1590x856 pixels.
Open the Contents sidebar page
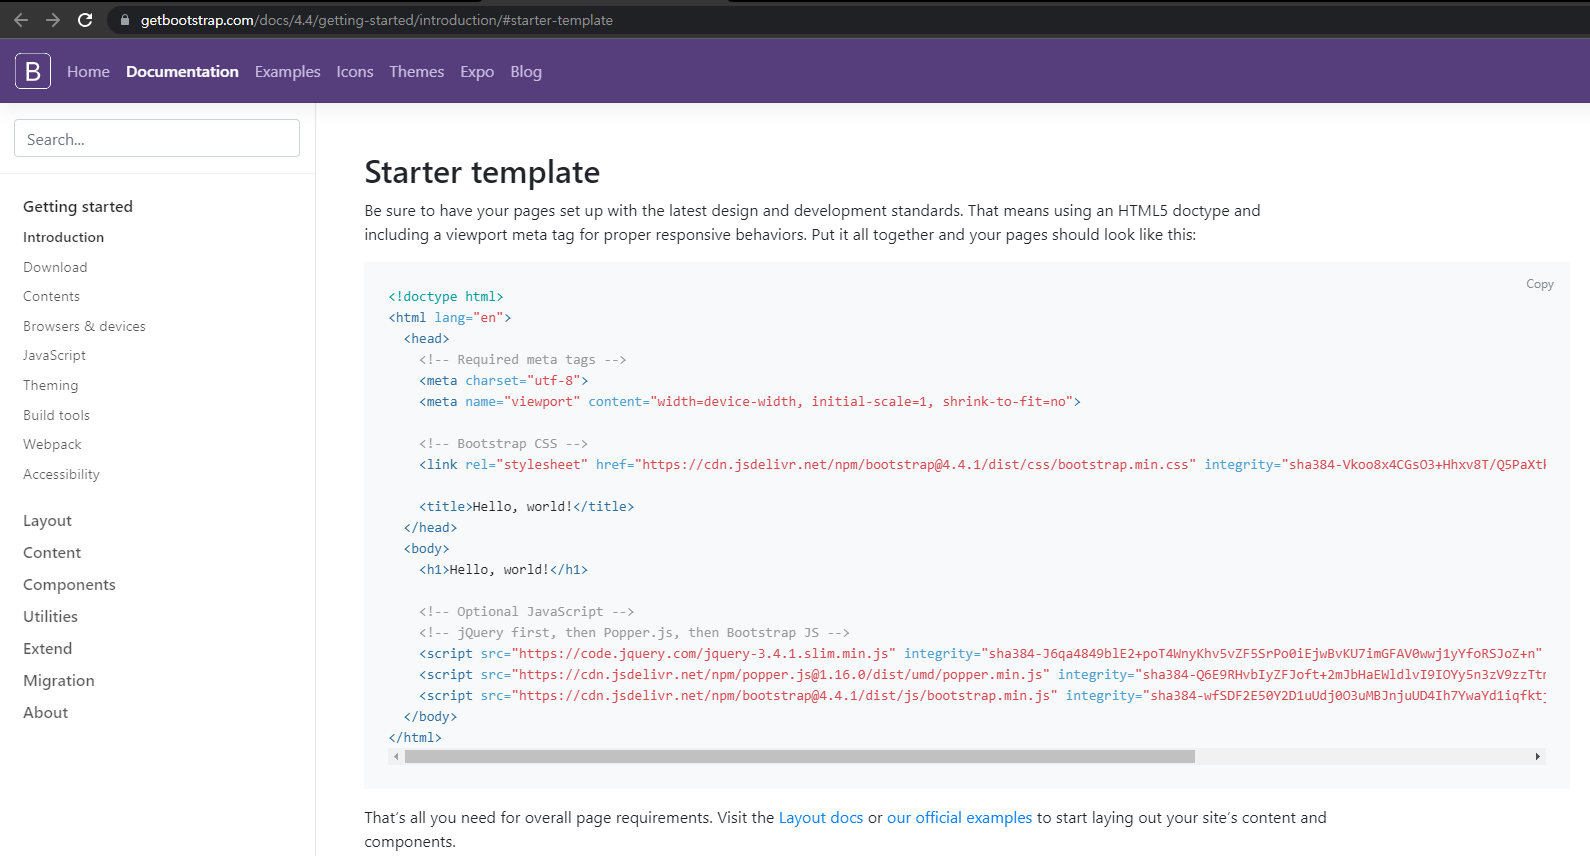[51, 296]
